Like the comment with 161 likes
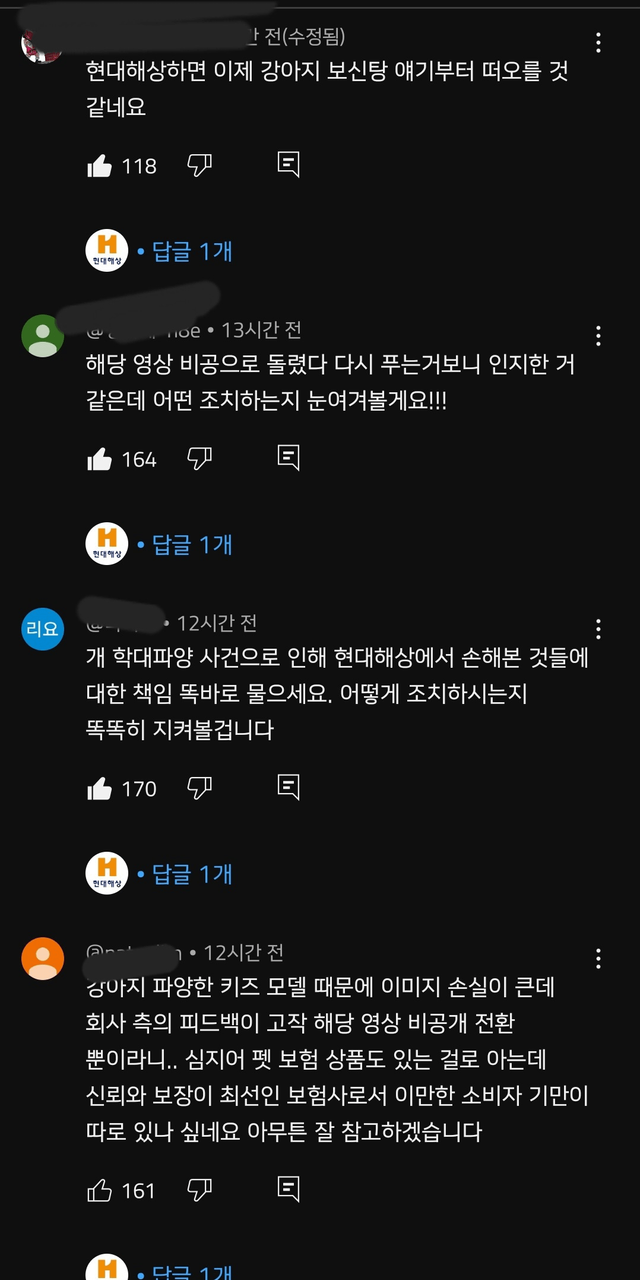The height and width of the screenshot is (1280, 640). click(x=100, y=1191)
